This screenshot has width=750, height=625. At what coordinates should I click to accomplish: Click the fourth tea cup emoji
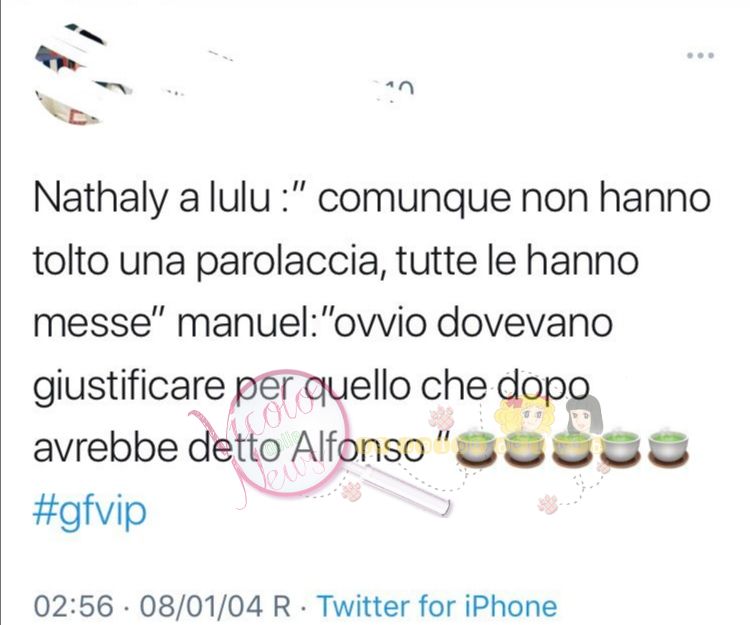click(x=620, y=447)
